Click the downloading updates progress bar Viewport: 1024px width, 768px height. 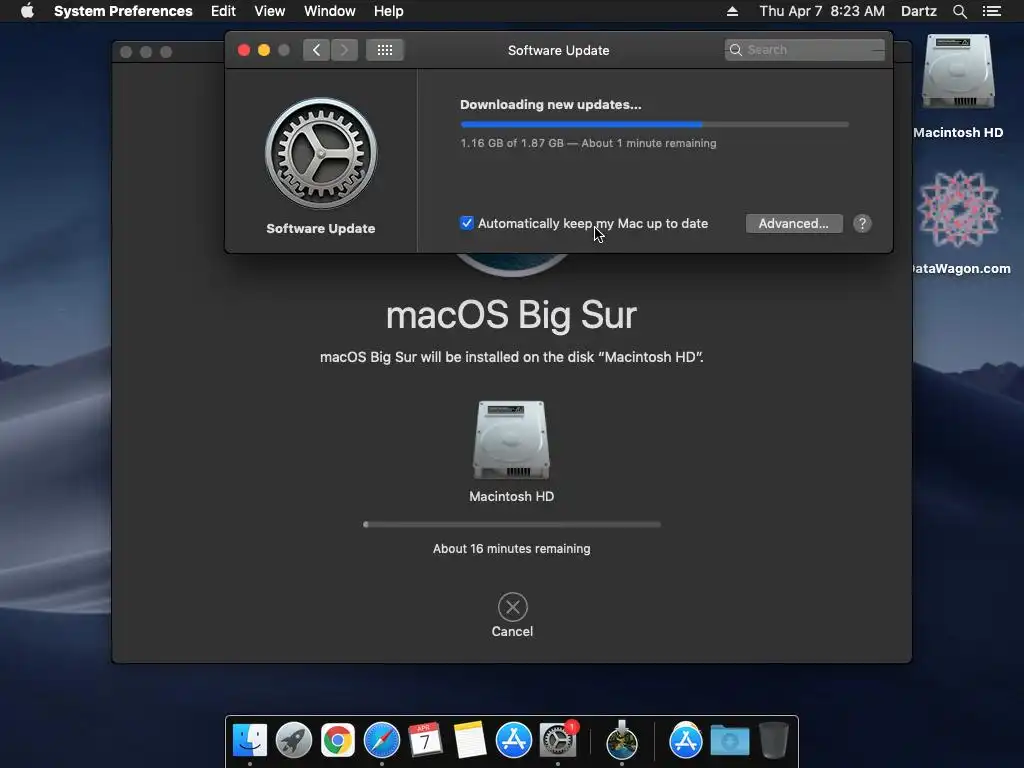click(x=654, y=124)
